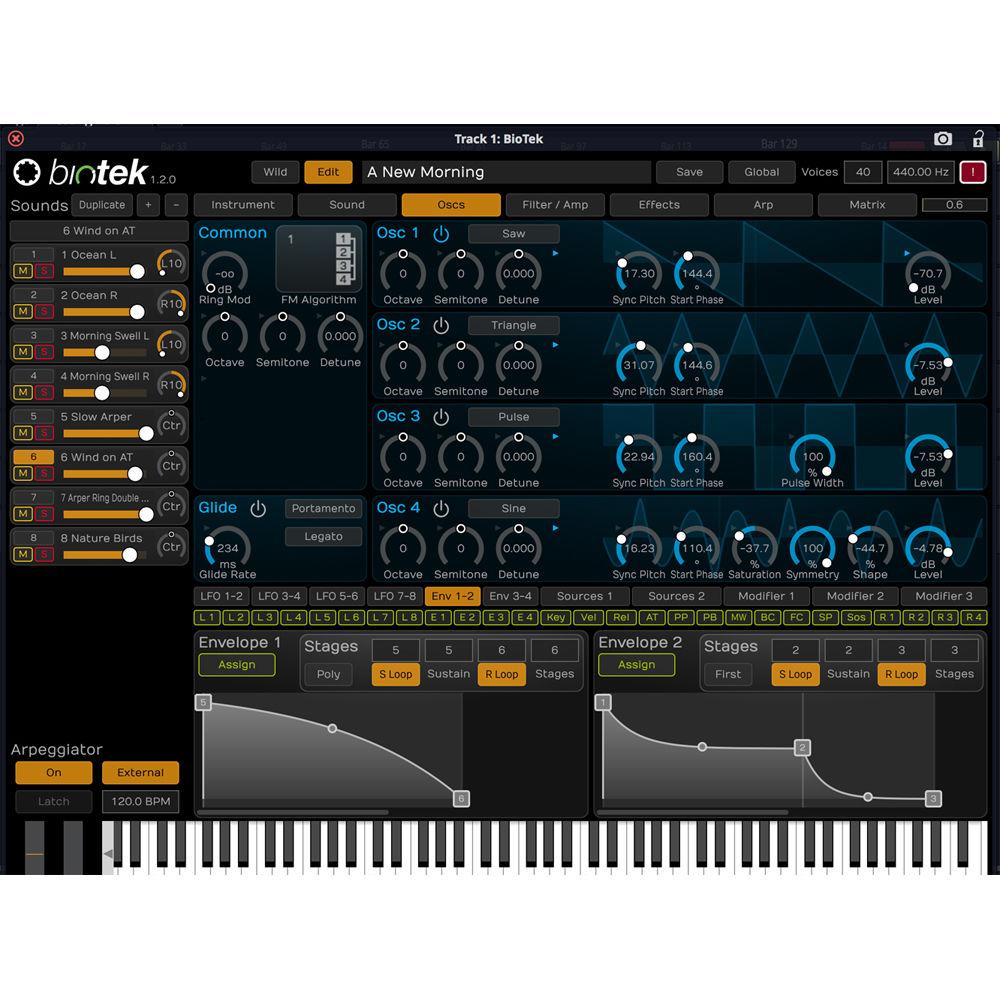1000x1000 pixels.
Task: Click Assign under Envelope 1
Action: point(236,665)
